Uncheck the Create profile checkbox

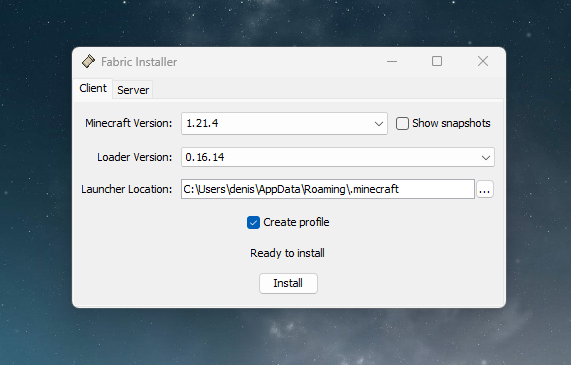click(x=253, y=222)
